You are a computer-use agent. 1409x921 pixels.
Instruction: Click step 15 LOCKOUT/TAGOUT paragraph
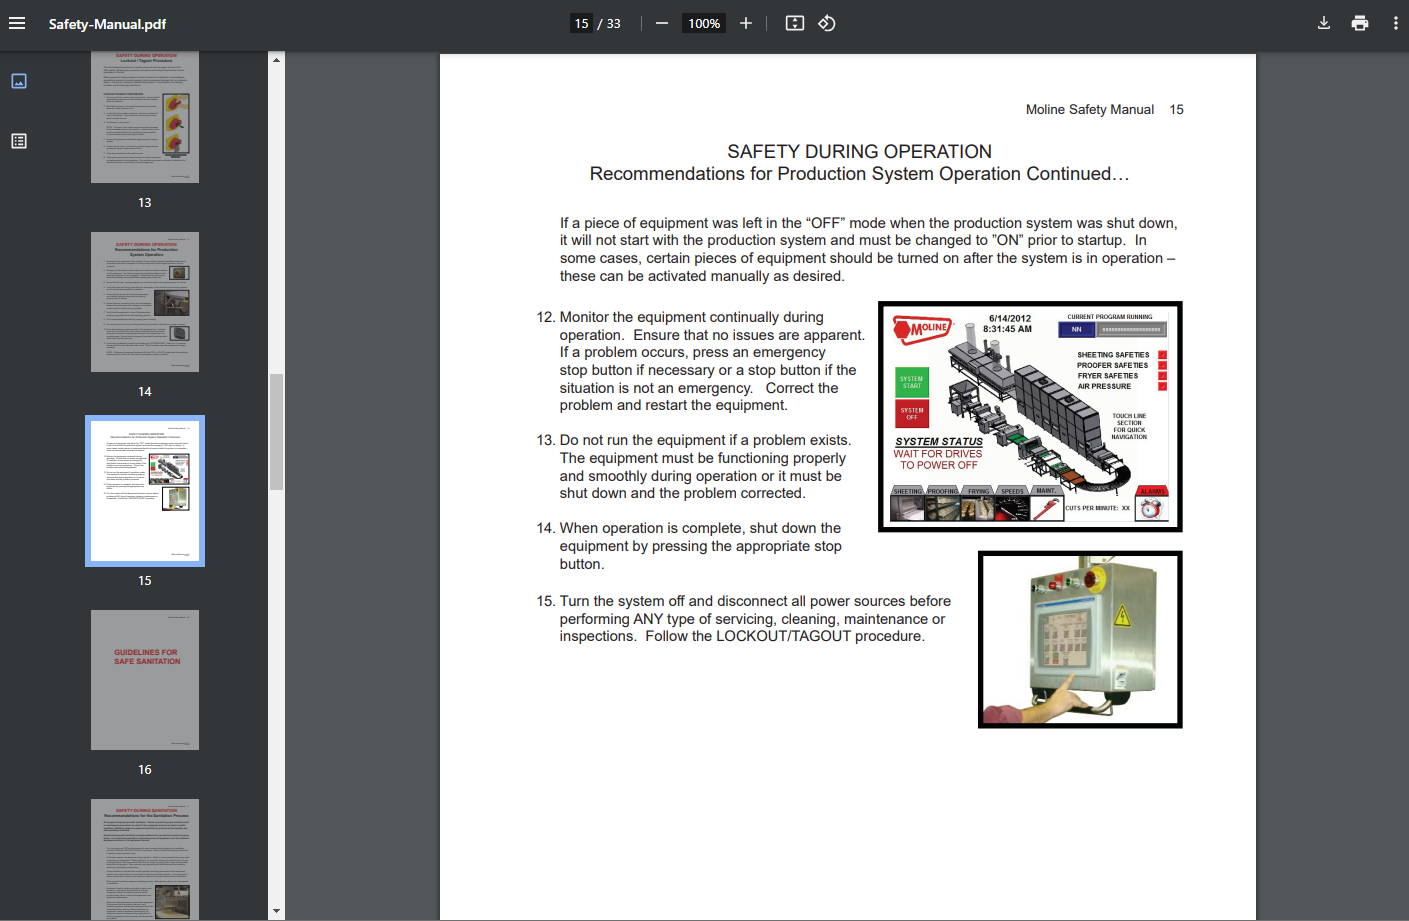click(744, 619)
